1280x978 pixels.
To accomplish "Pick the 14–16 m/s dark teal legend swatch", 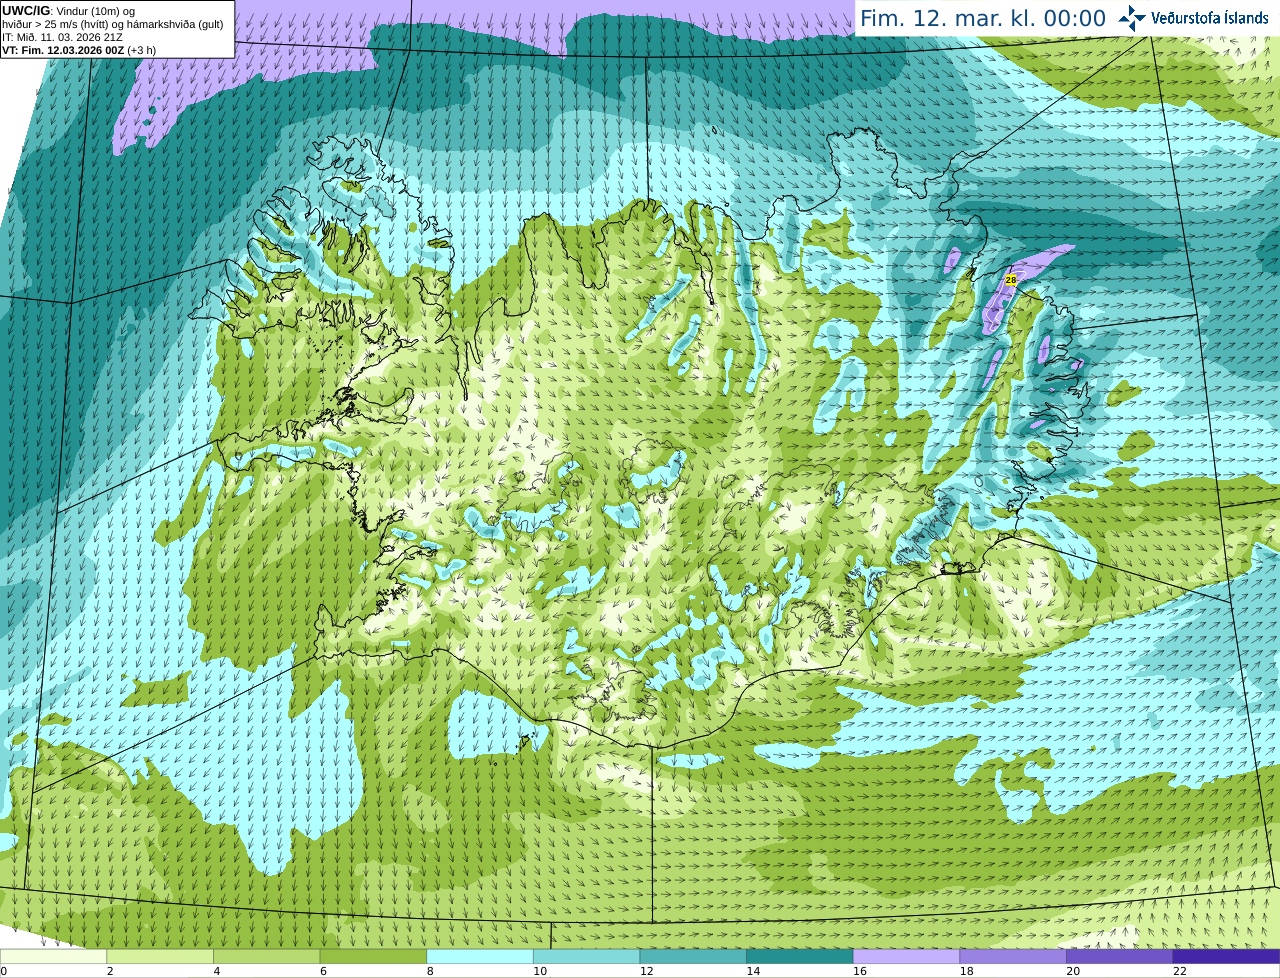I will pos(800,957).
